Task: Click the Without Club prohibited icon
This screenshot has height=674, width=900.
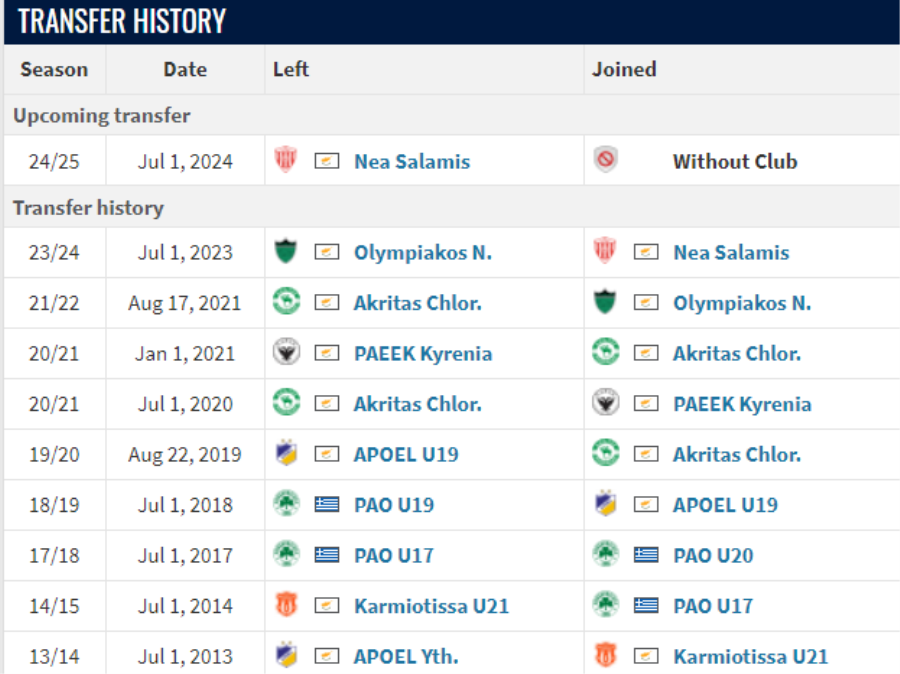Action: coord(605,160)
